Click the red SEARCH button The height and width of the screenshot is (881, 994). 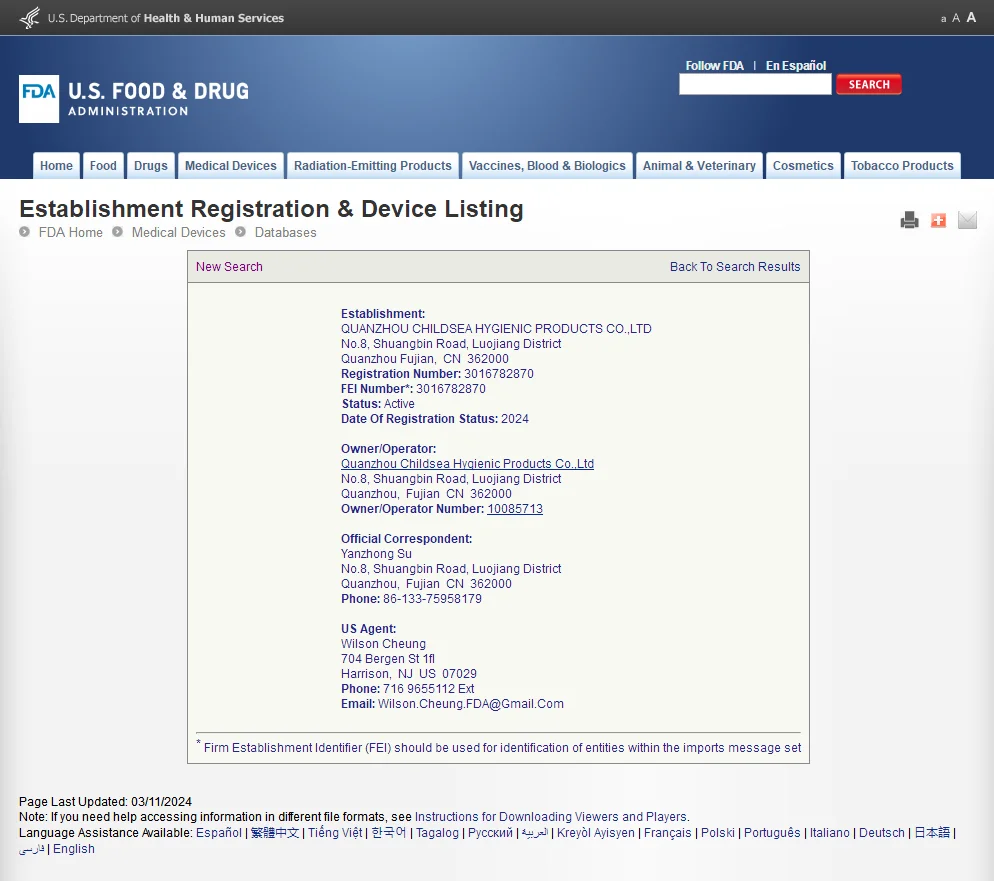point(868,84)
